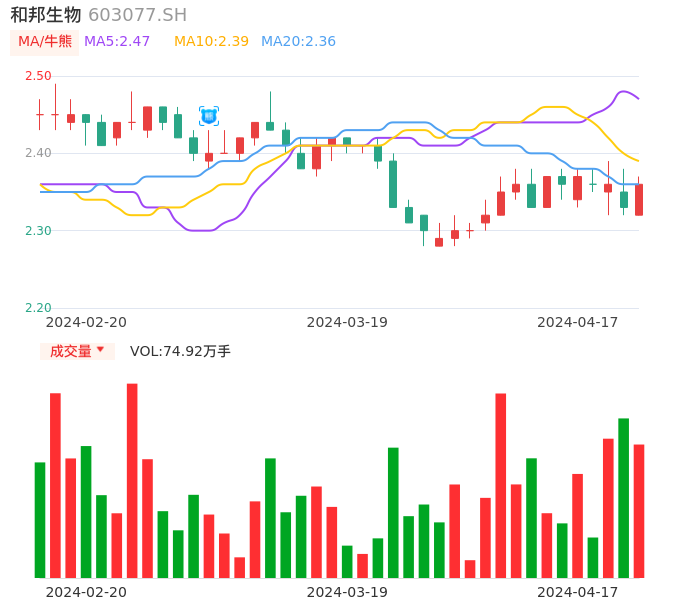Click the lowest red candlestick near 2.28
This screenshot has width=686, height=606.
439,242
